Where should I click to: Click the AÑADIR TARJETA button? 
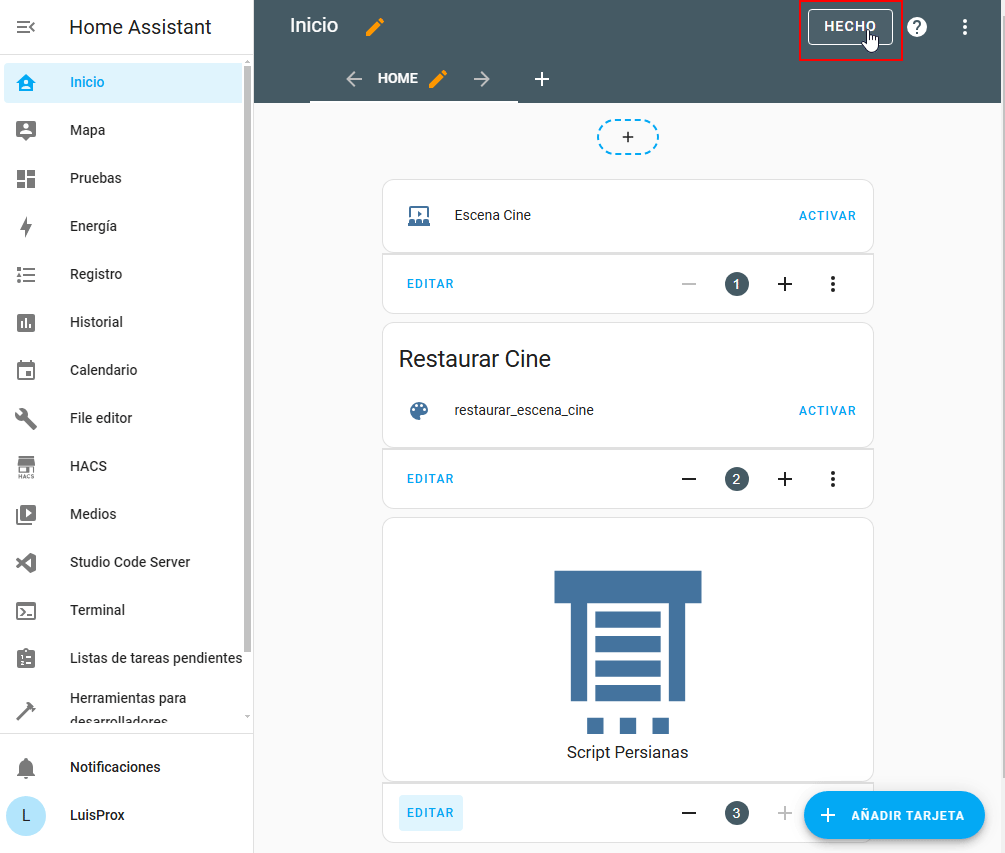[x=894, y=815]
